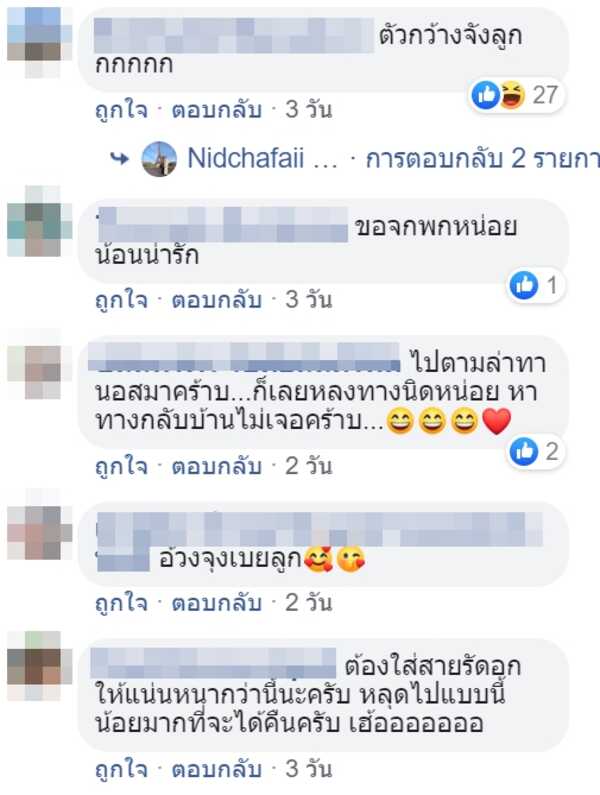The height and width of the screenshot is (795, 600).
Task: Like the 'ขอจกพุกหน่อย' comment
Action: click(121, 300)
